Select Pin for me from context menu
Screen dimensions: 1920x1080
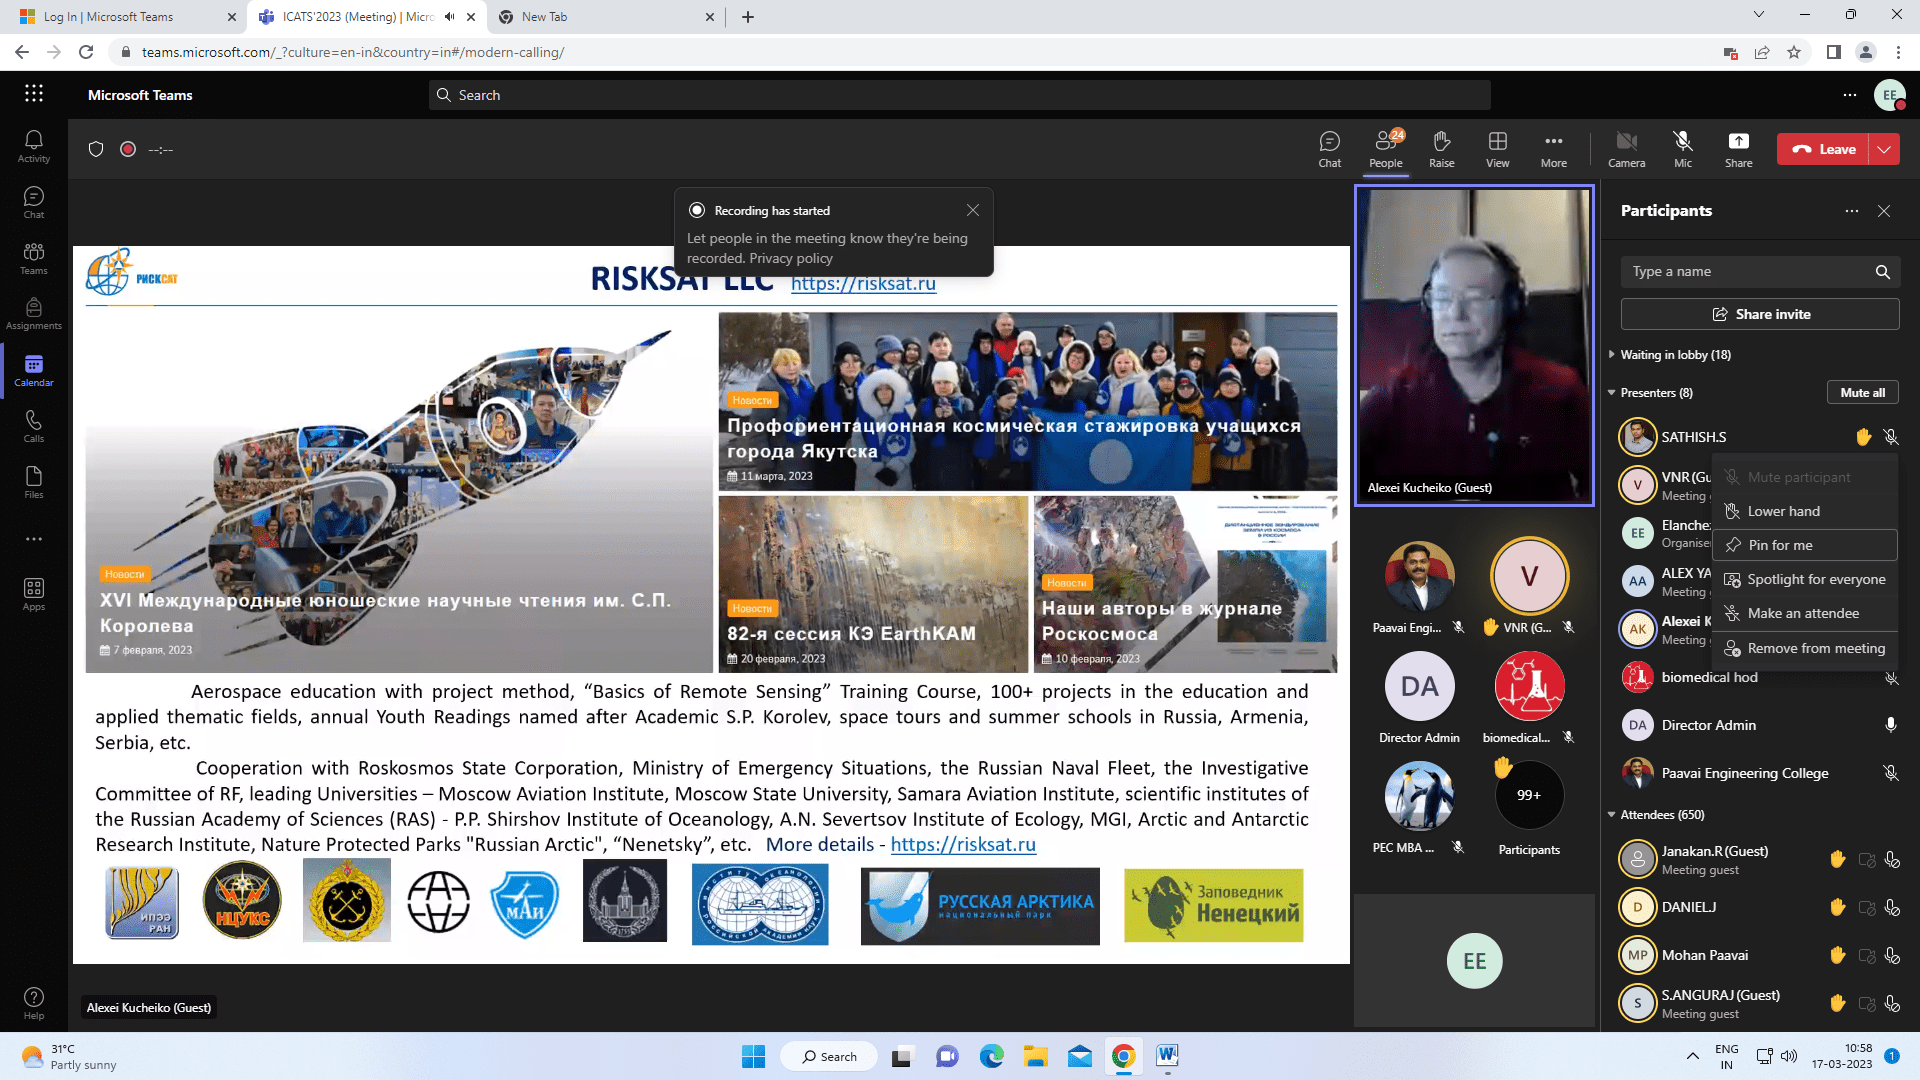click(x=1780, y=545)
